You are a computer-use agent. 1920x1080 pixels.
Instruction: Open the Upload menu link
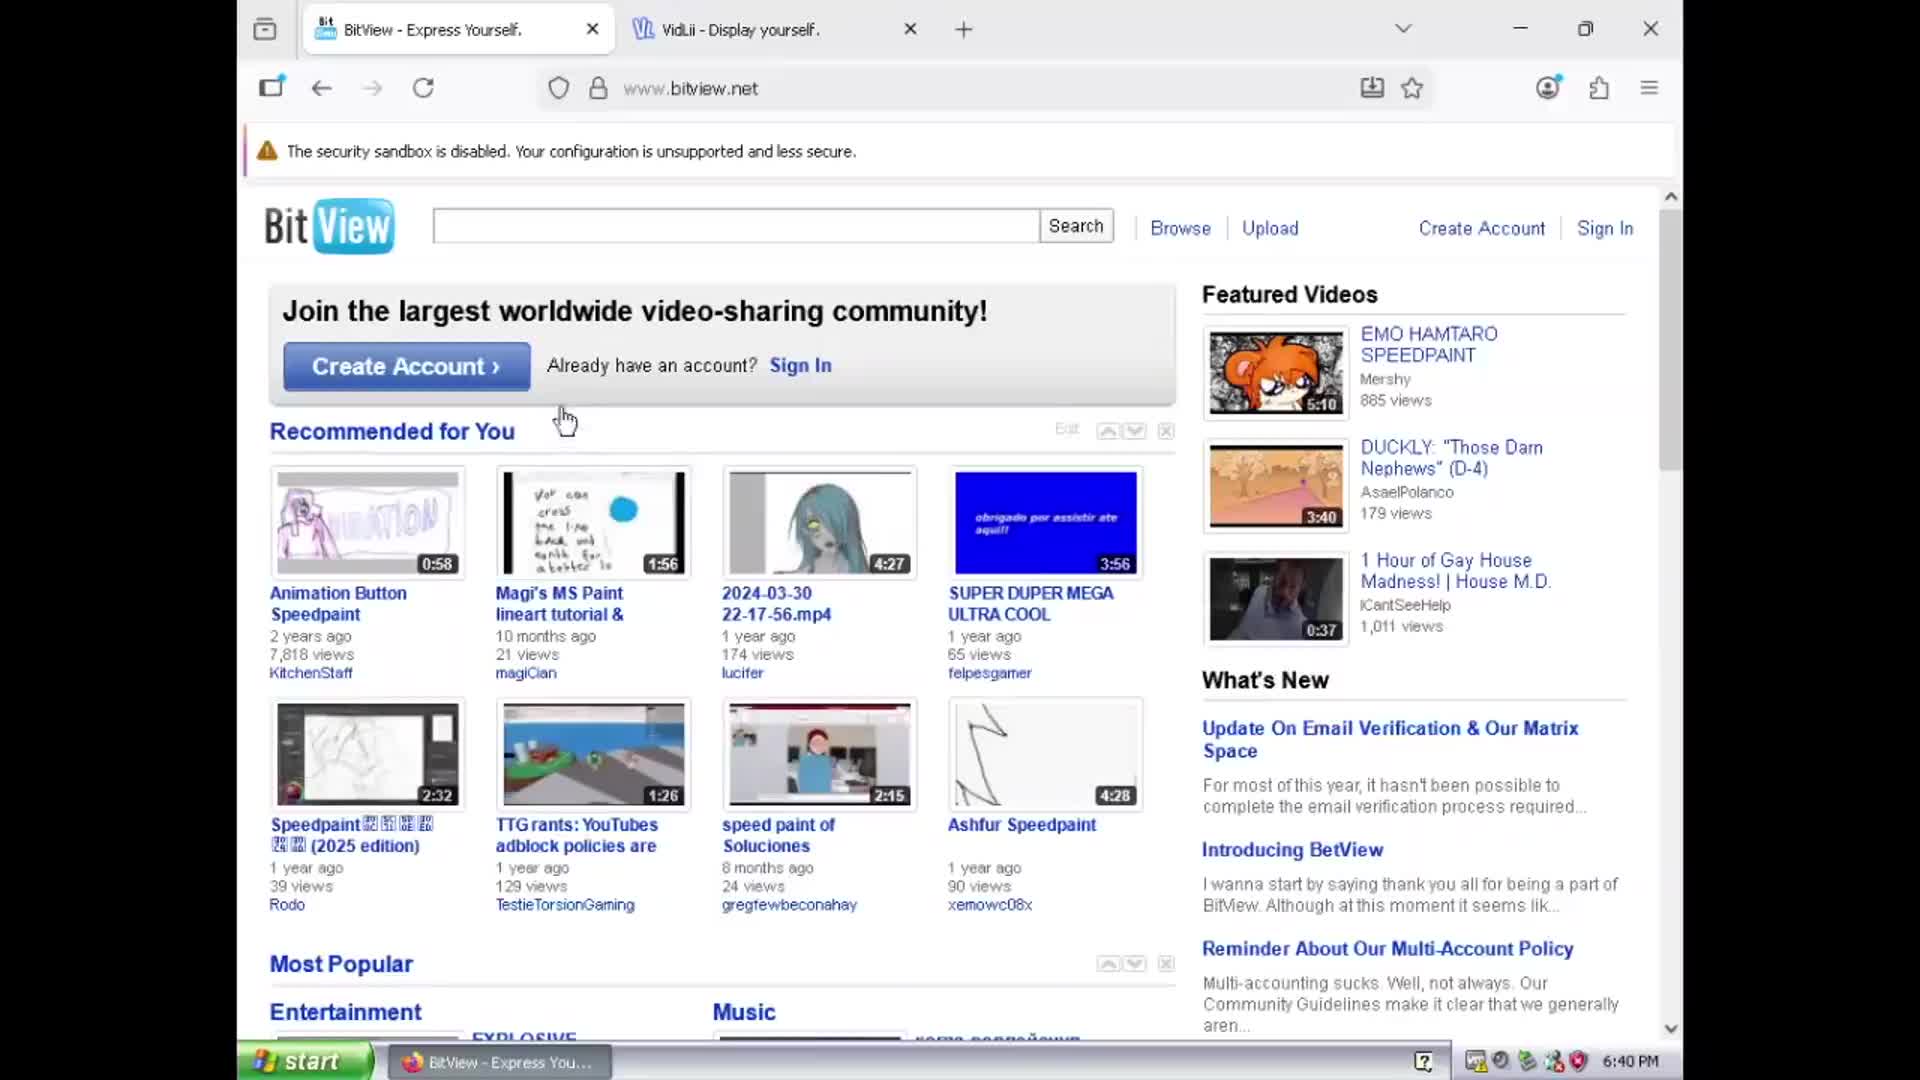tap(1270, 228)
